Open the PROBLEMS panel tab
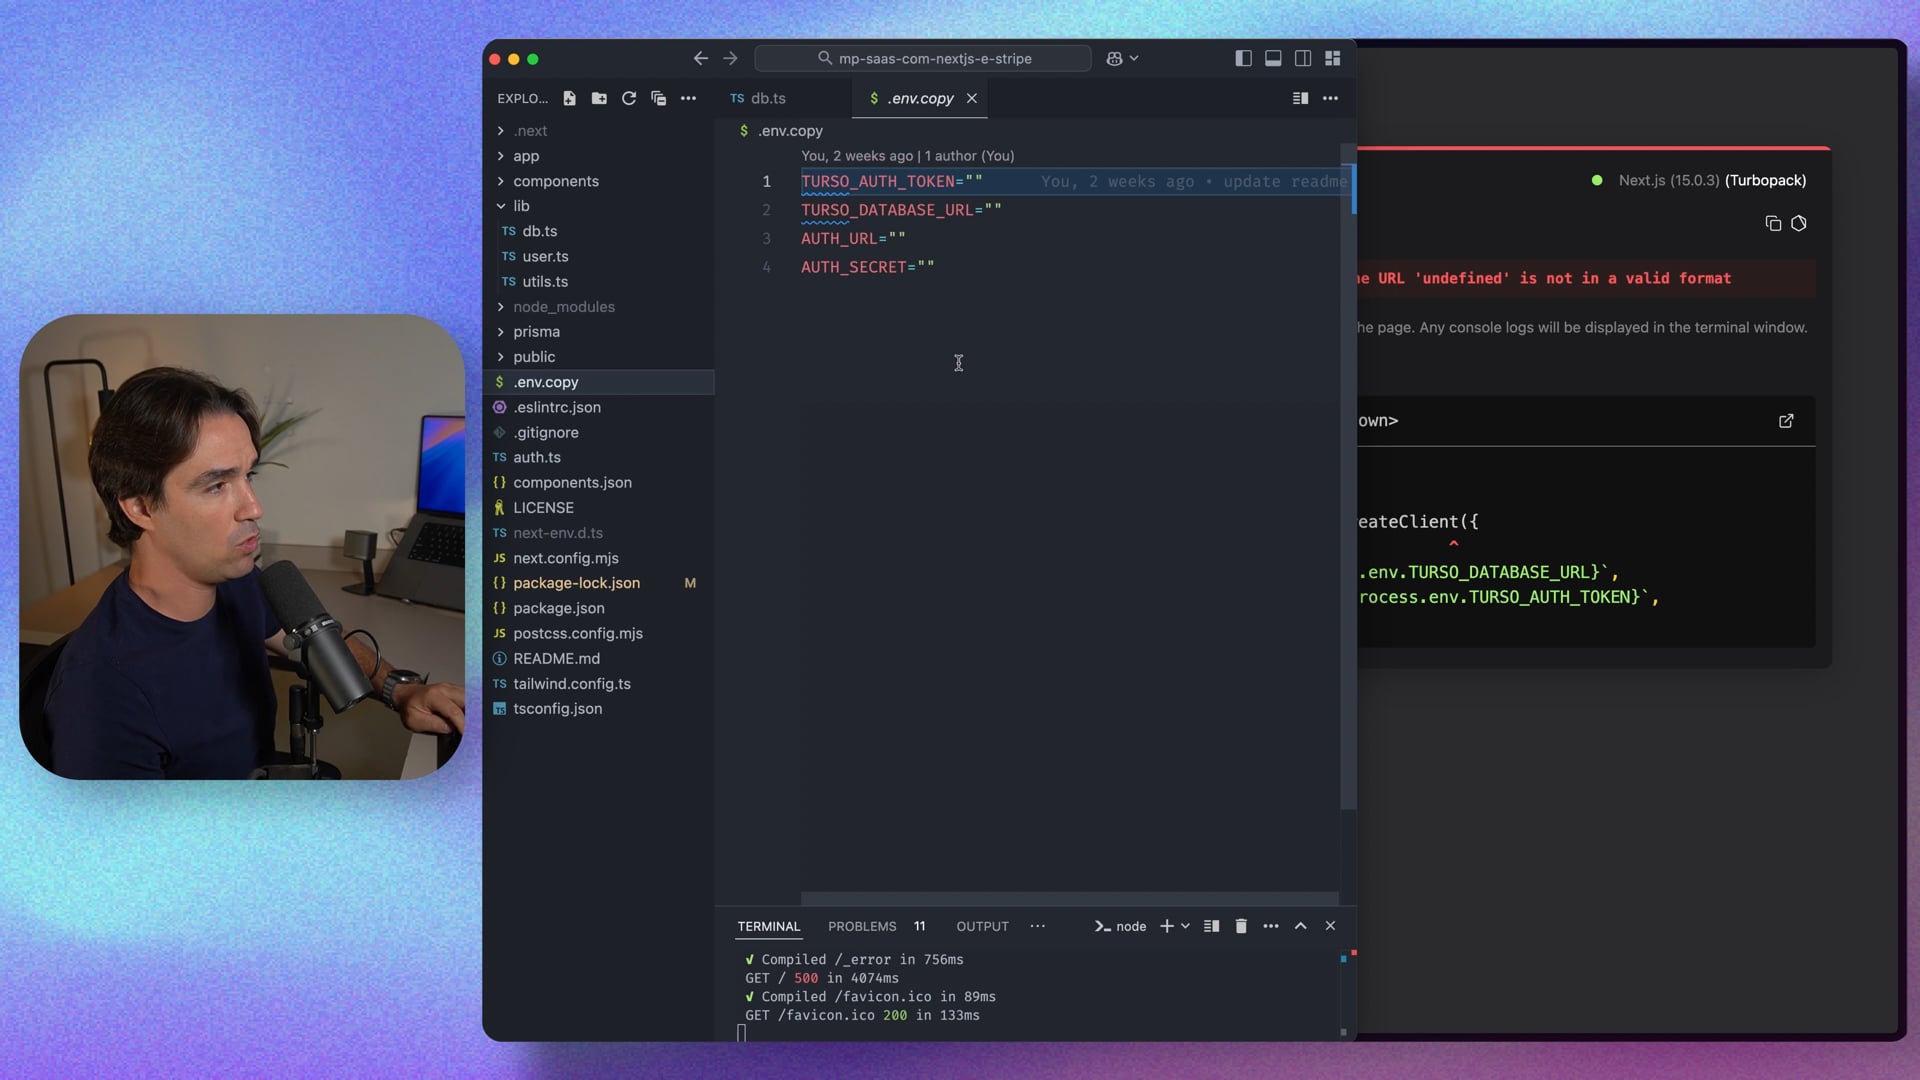This screenshot has width=1920, height=1080. (862, 926)
